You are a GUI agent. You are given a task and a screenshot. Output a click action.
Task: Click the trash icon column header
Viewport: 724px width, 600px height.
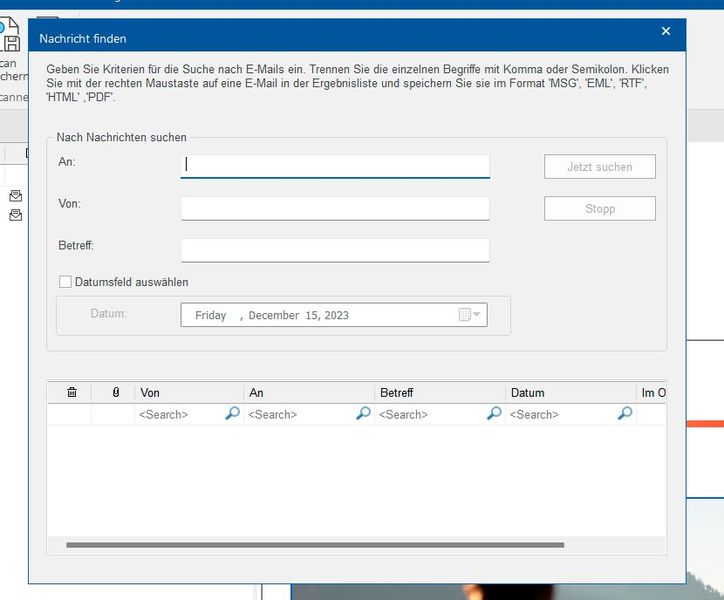71,393
